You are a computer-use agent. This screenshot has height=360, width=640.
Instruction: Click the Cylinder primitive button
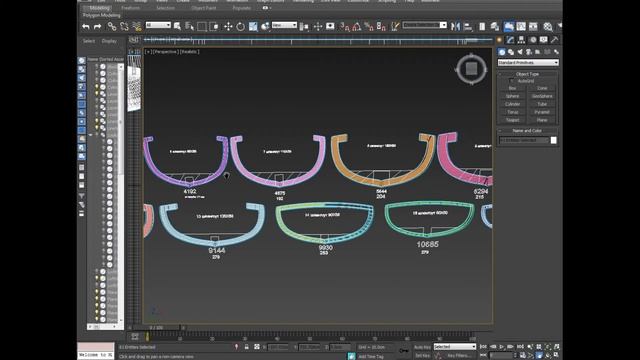click(x=512, y=104)
